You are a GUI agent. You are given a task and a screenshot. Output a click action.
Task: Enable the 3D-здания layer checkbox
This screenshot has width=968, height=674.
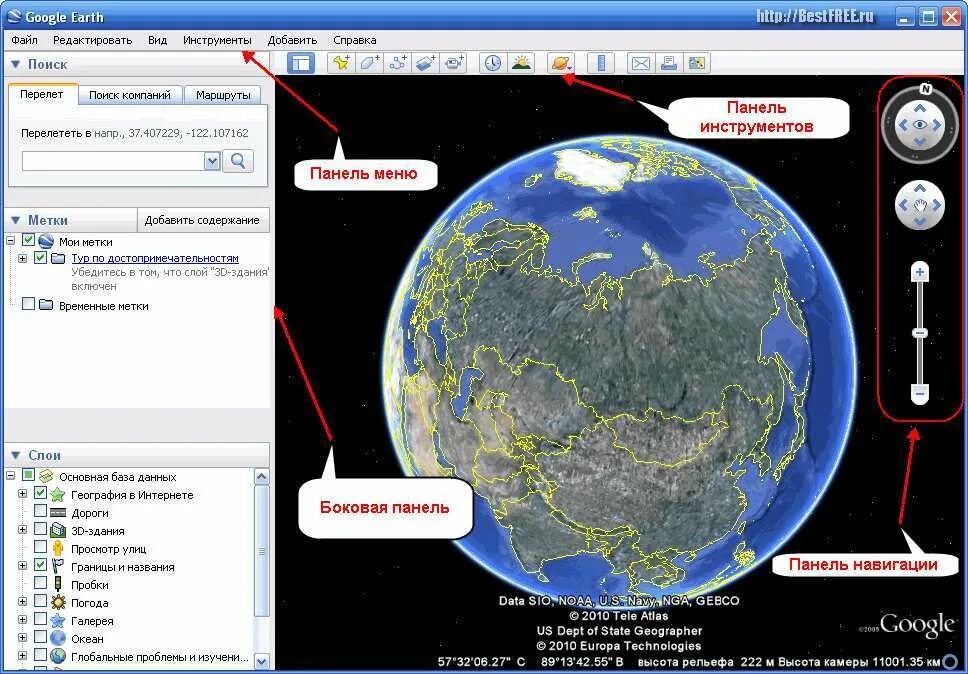41,529
